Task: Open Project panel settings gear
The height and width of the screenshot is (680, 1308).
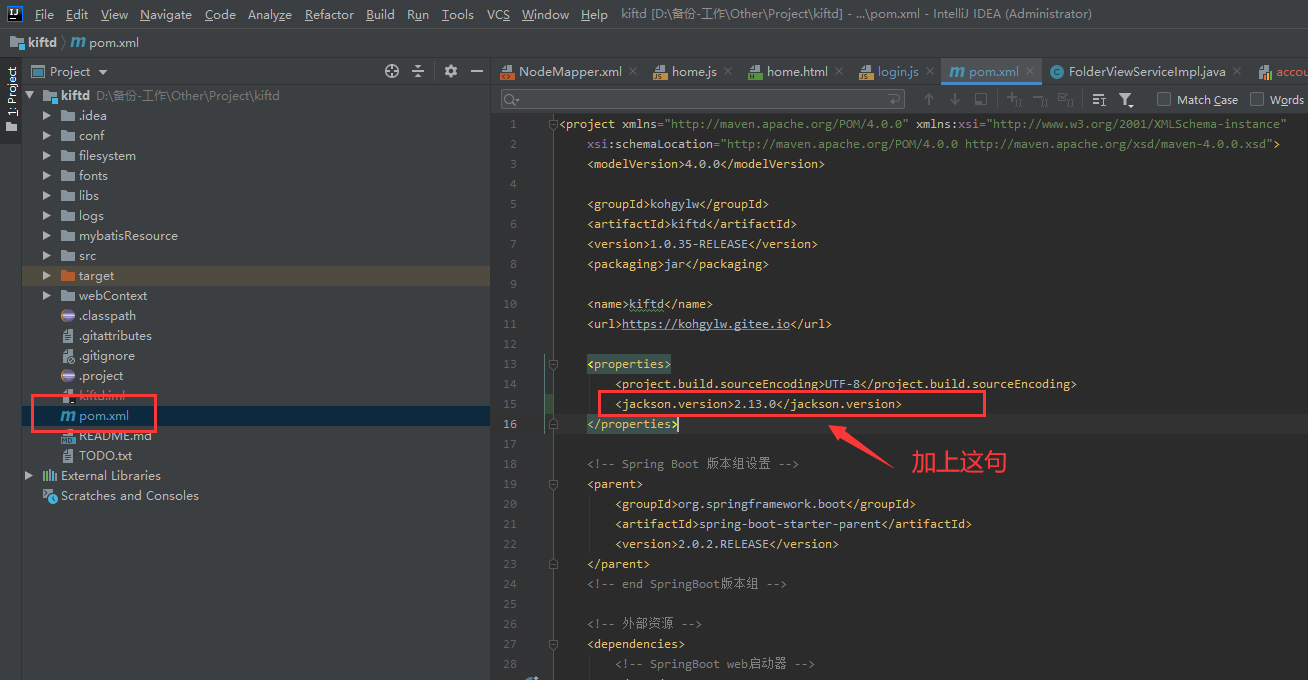Action: tap(451, 71)
